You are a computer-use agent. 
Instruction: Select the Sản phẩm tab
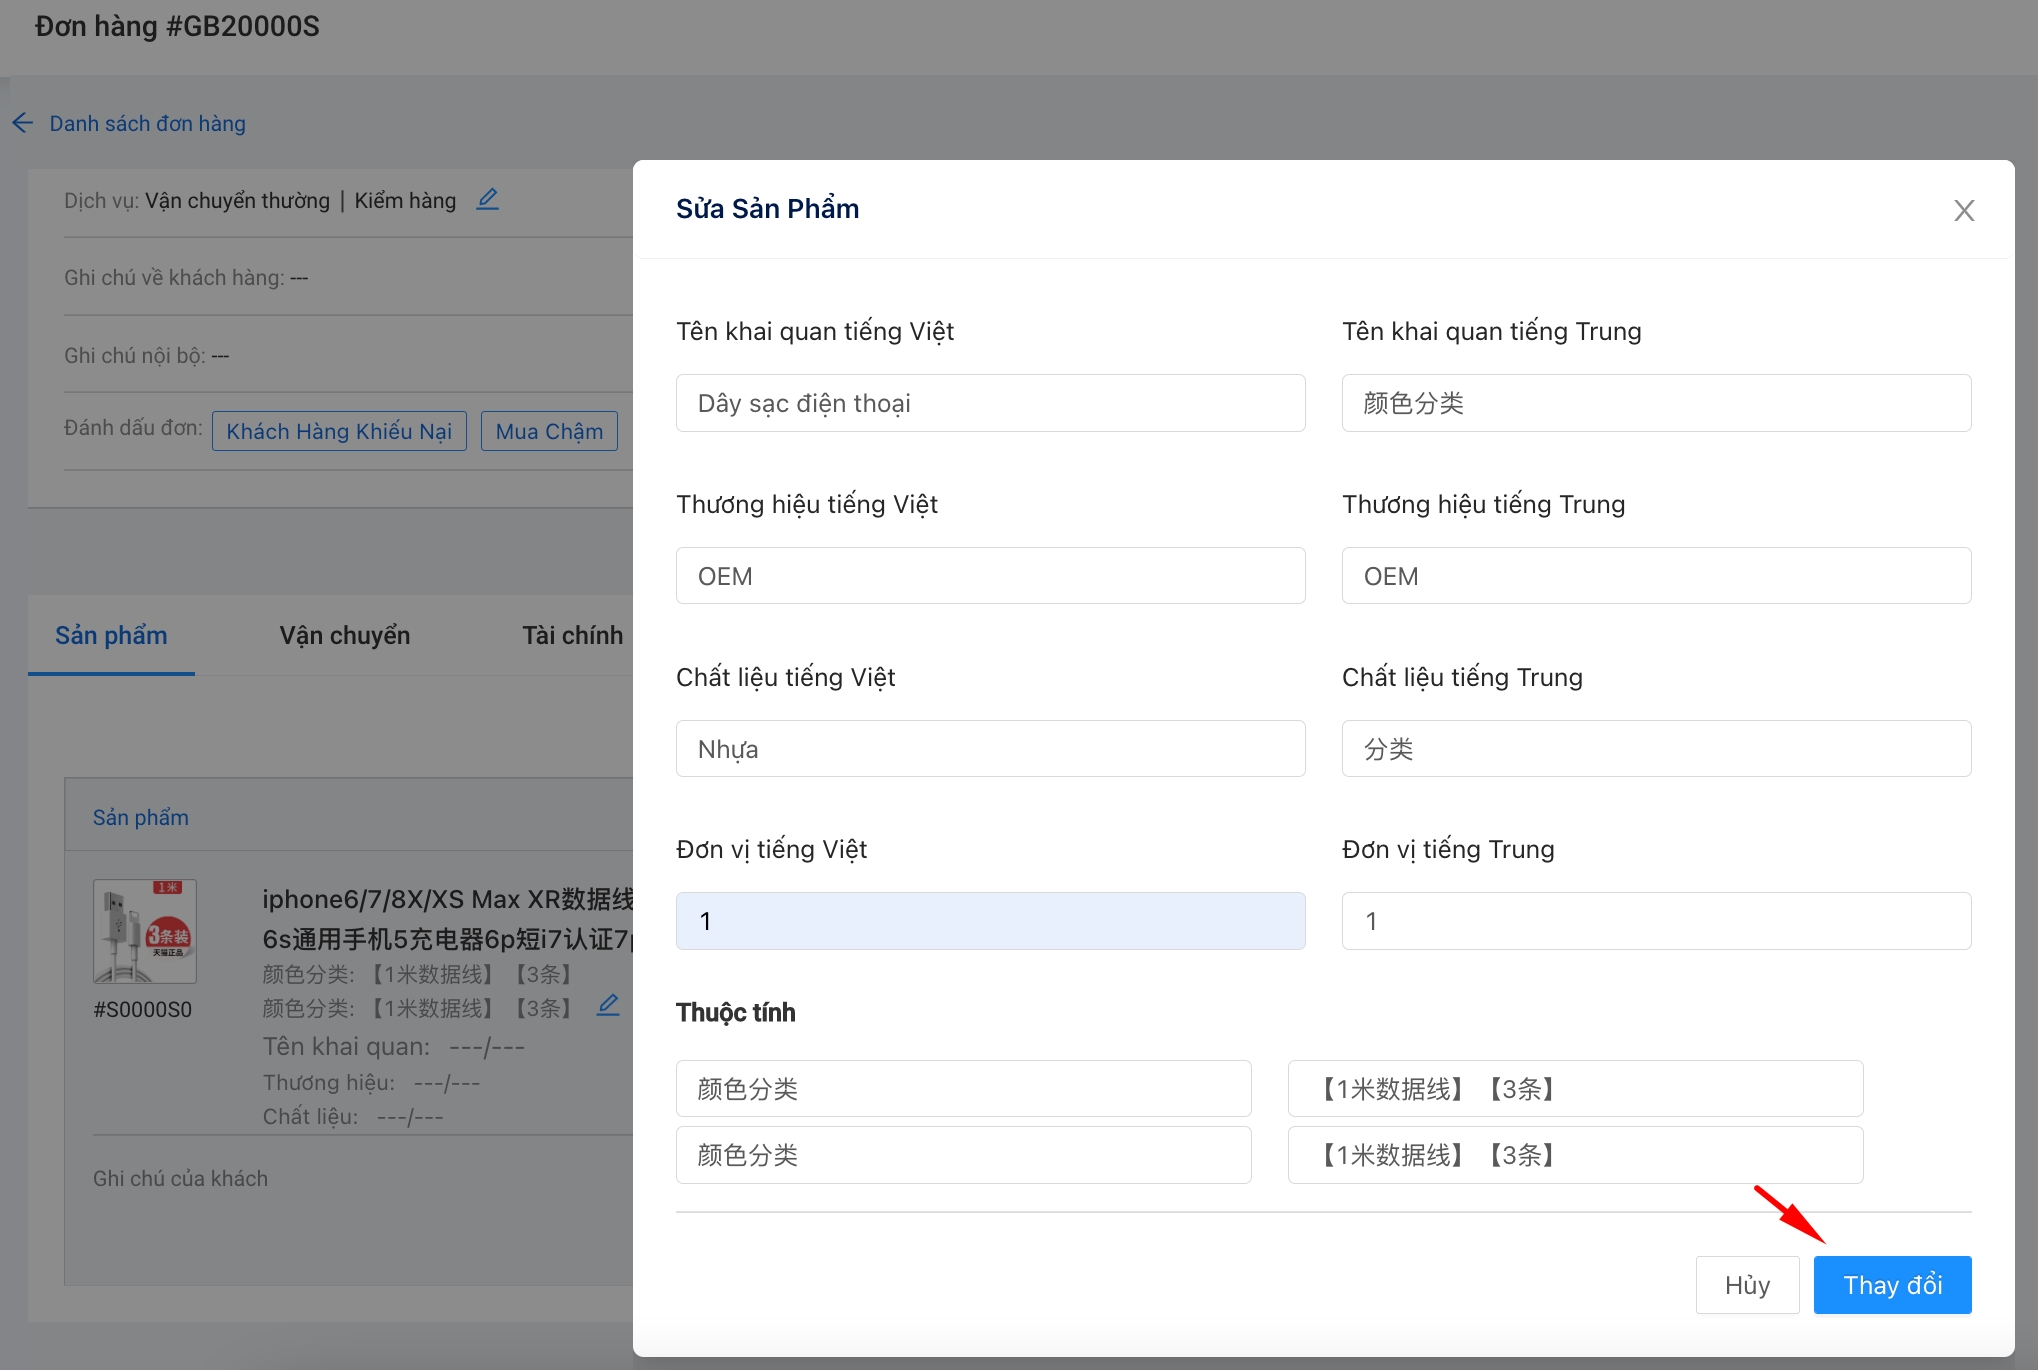[x=111, y=635]
